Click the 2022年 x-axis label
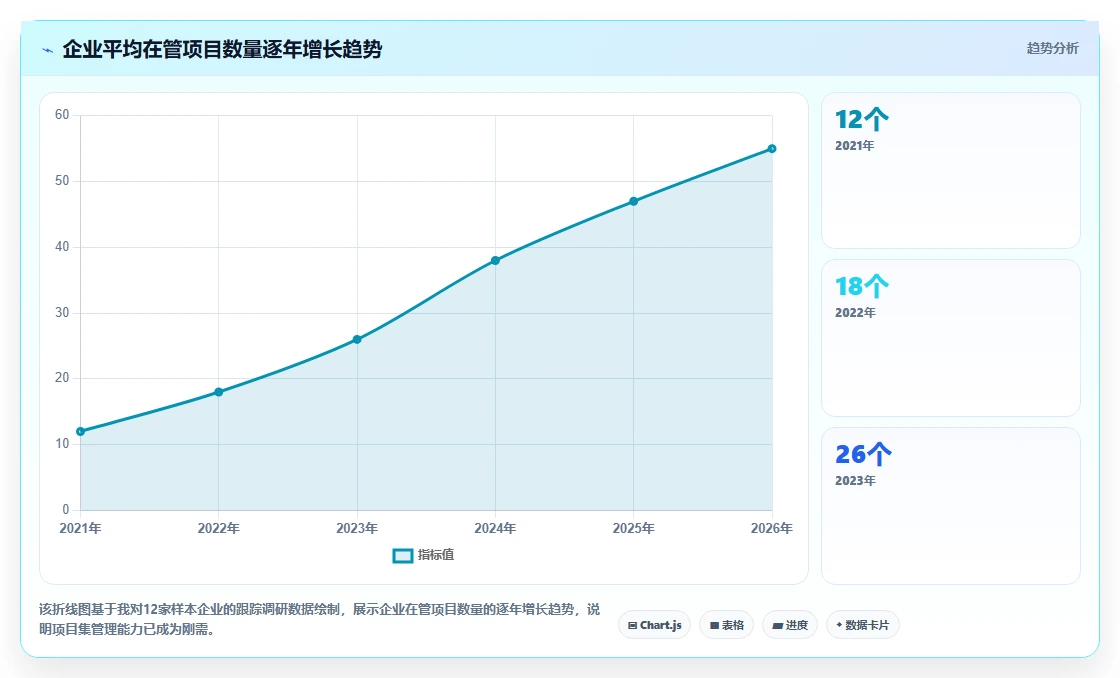 [x=219, y=529]
